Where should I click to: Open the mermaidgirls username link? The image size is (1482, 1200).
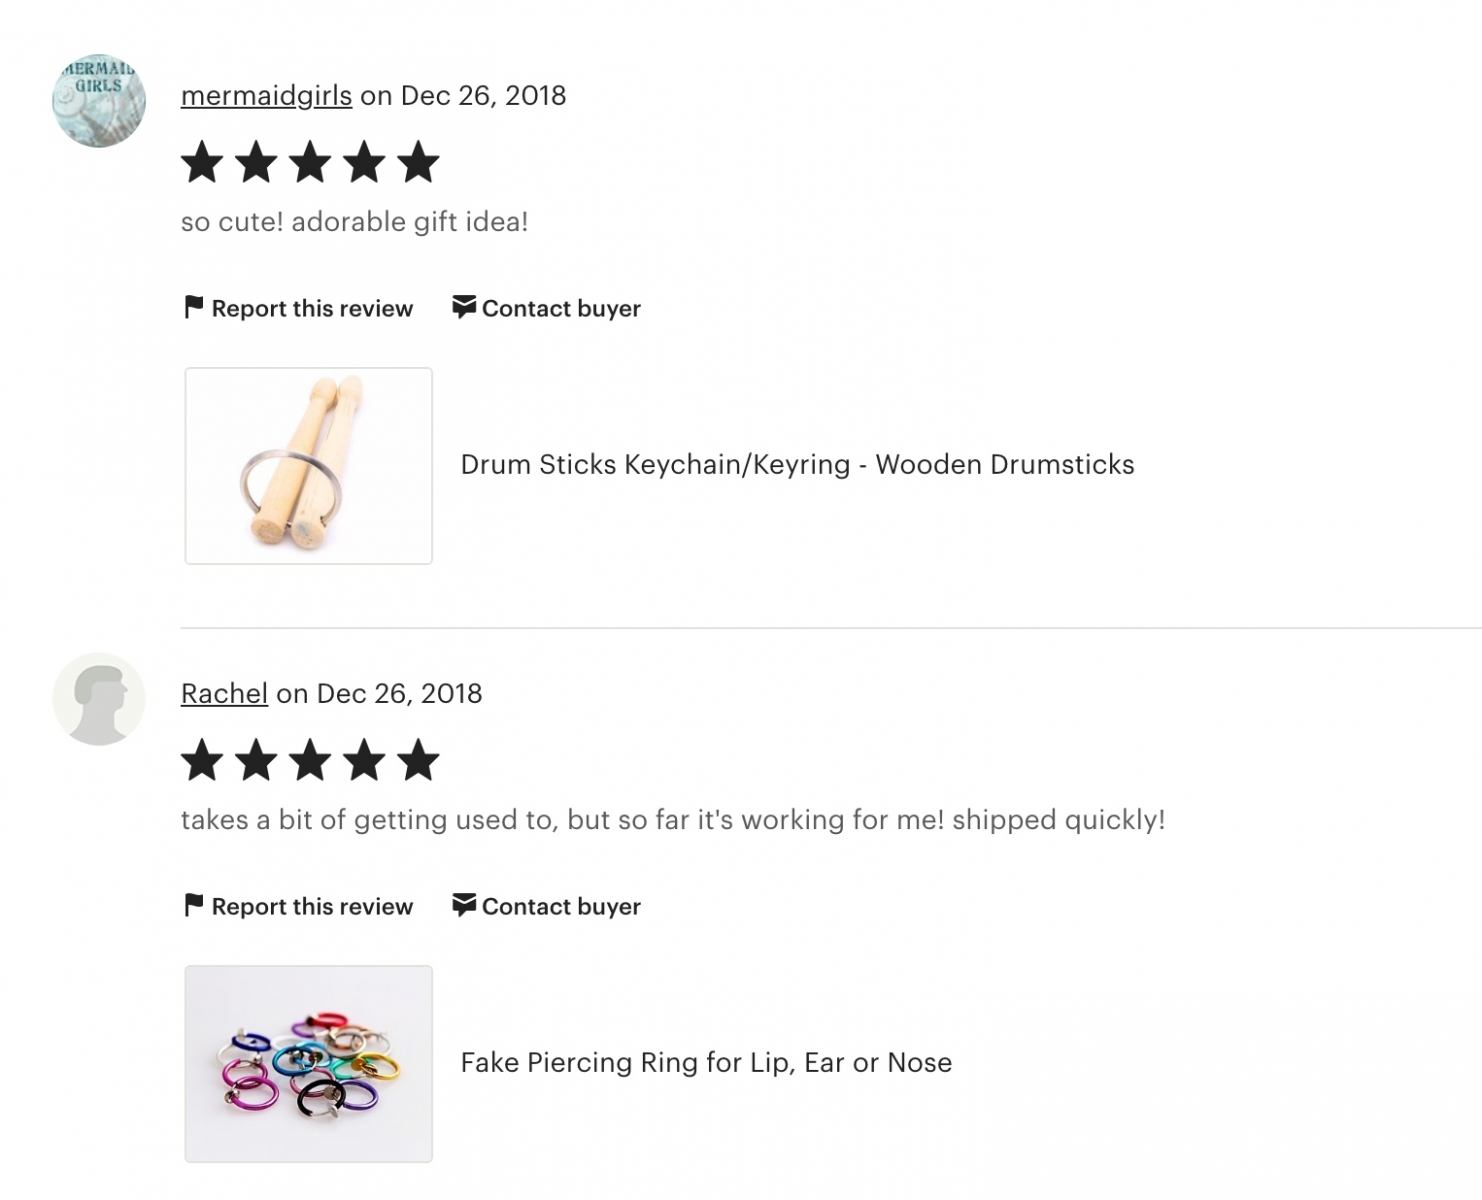click(x=266, y=95)
